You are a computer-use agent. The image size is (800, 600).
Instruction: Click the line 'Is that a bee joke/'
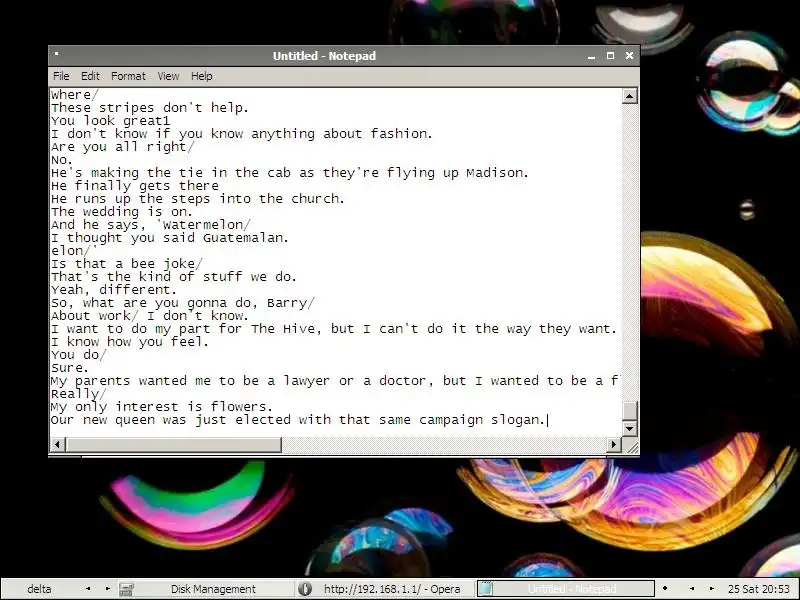127,264
